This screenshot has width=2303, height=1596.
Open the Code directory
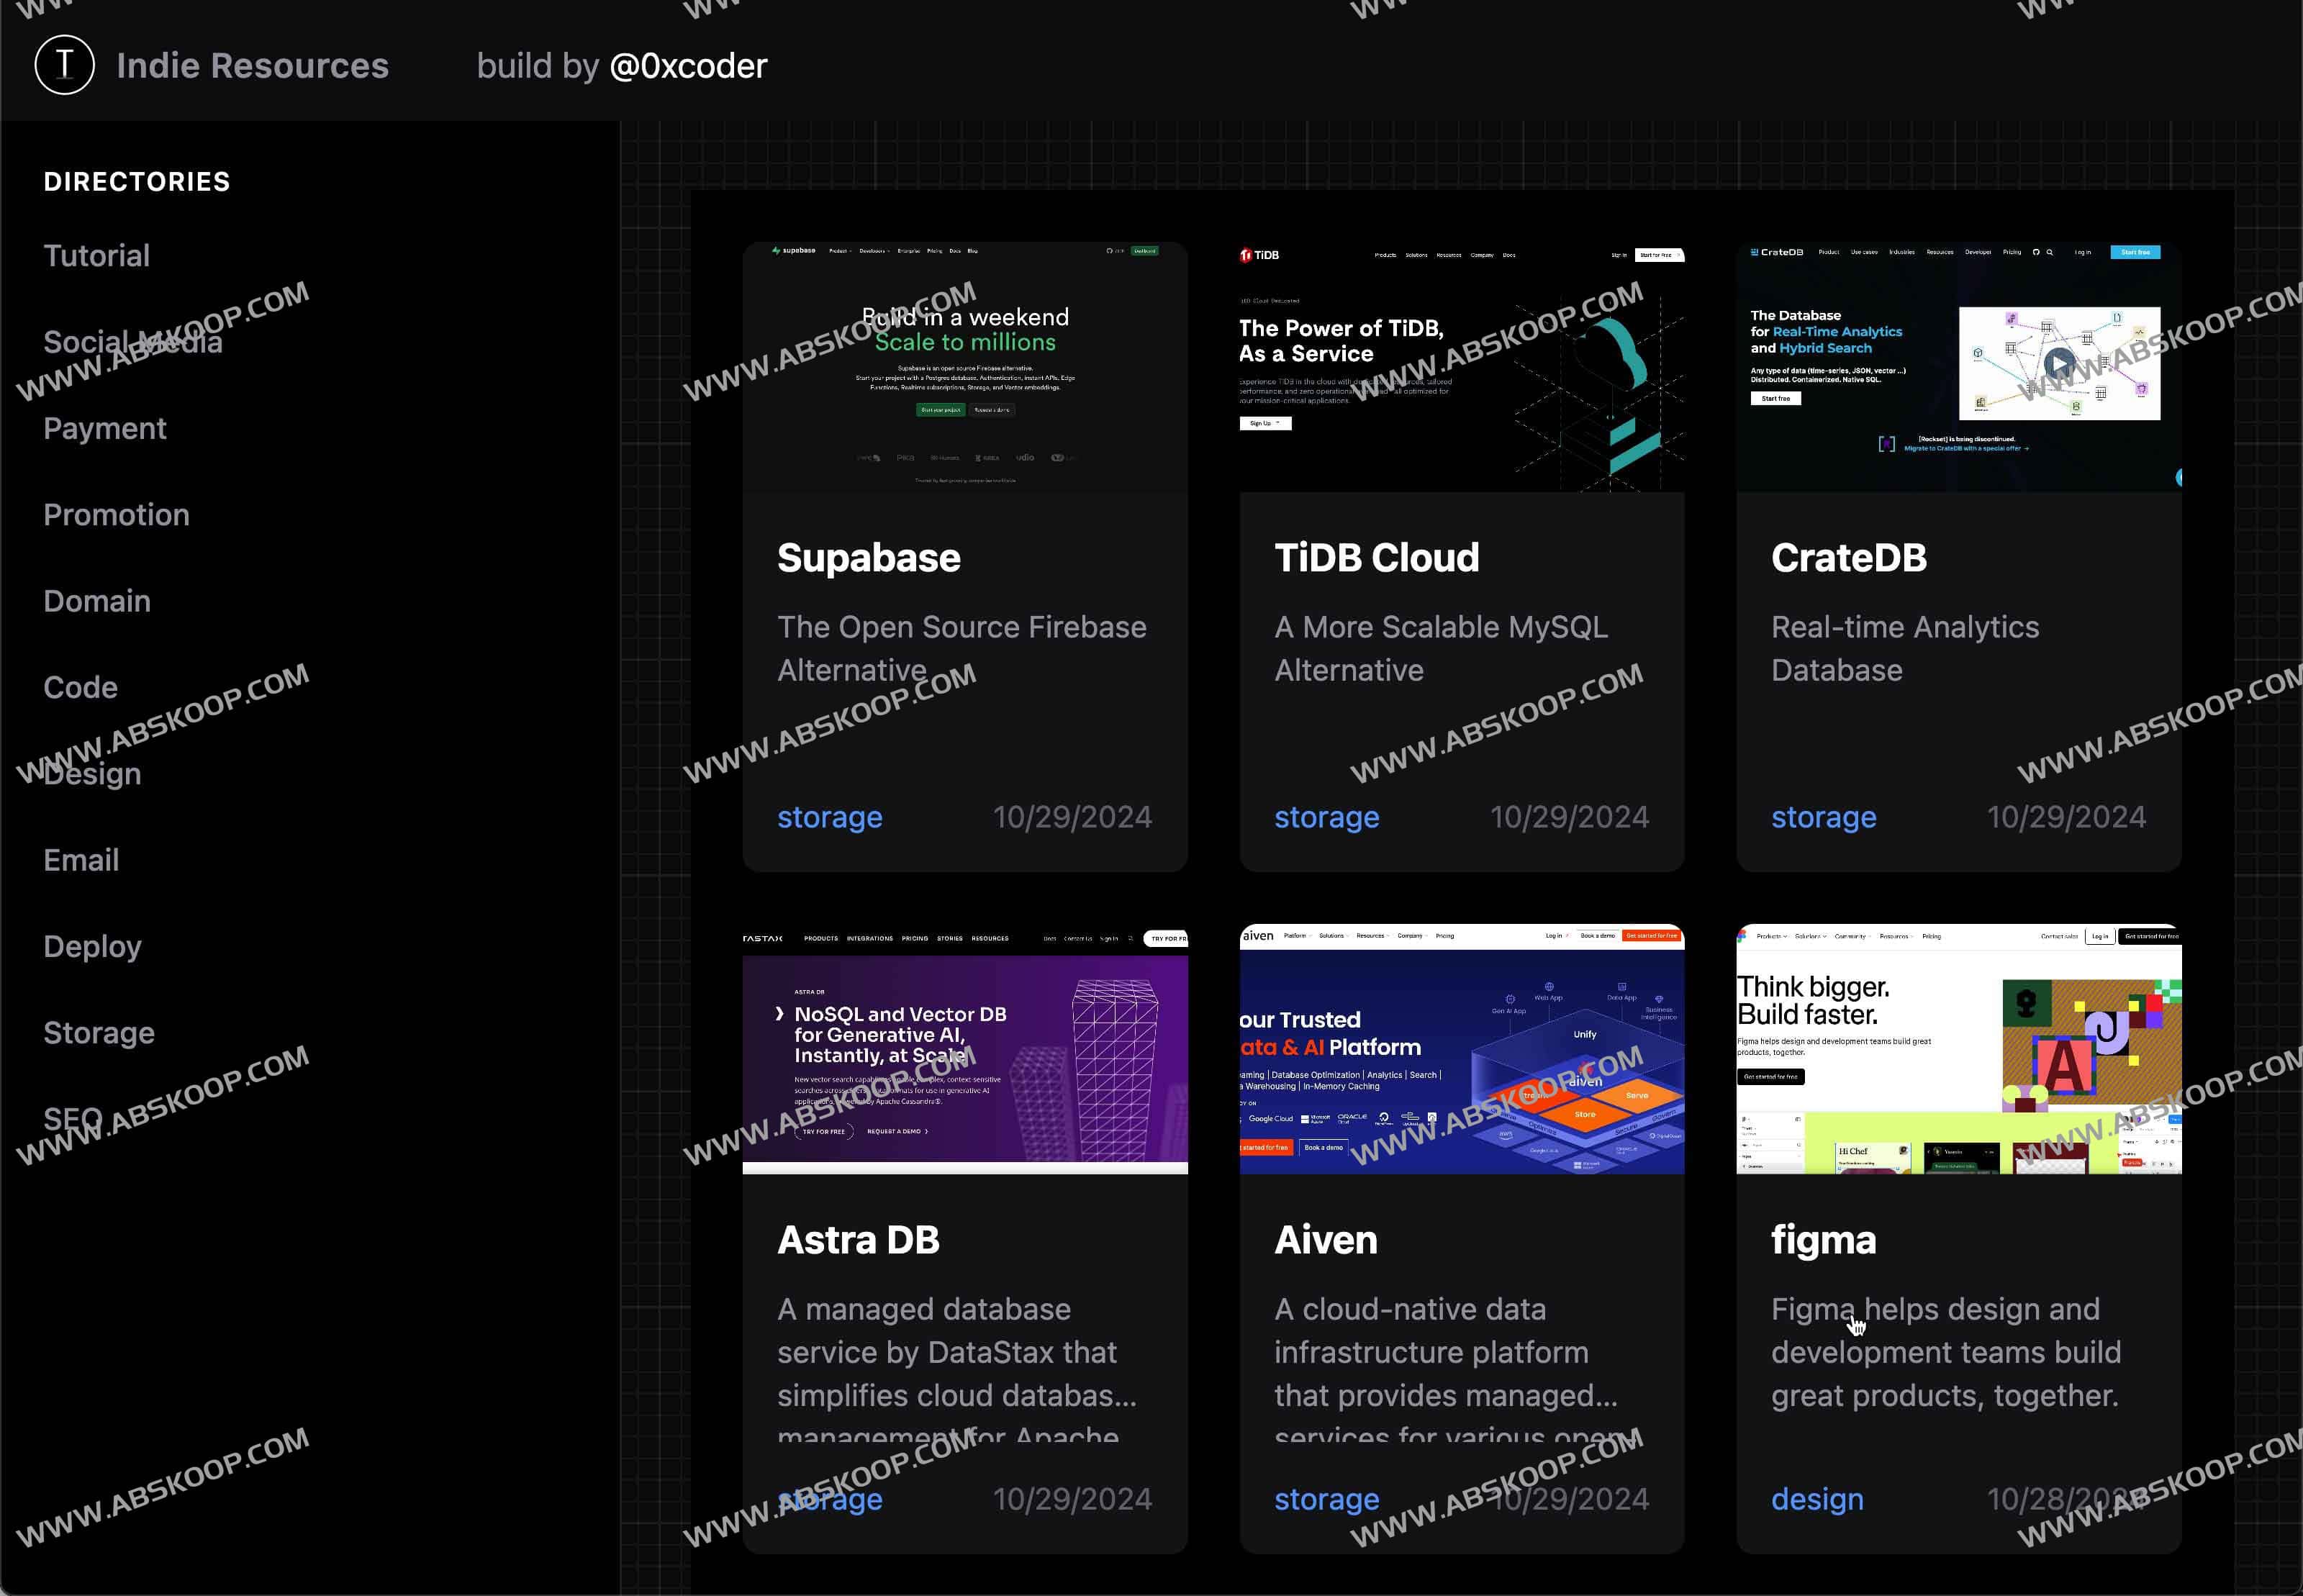(80, 688)
